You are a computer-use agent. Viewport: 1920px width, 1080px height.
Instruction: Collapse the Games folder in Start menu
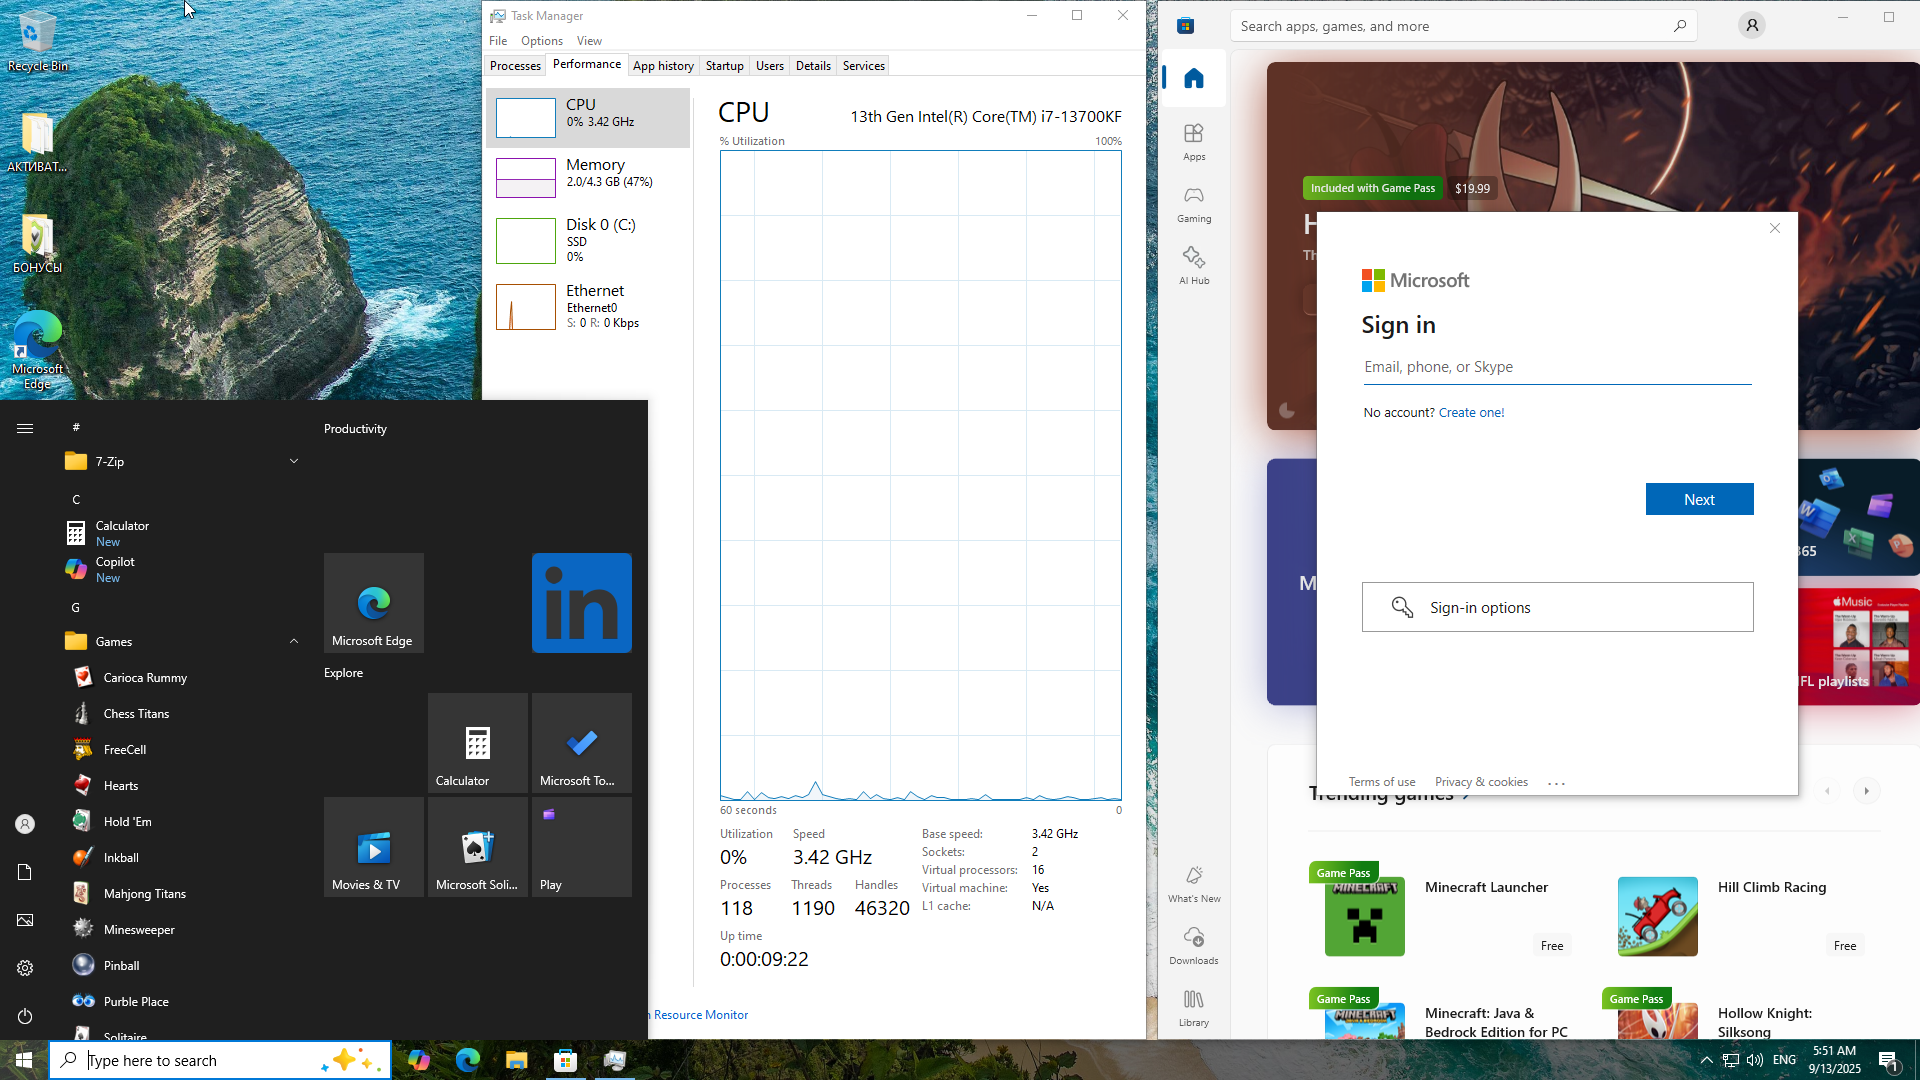[x=182, y=641]
